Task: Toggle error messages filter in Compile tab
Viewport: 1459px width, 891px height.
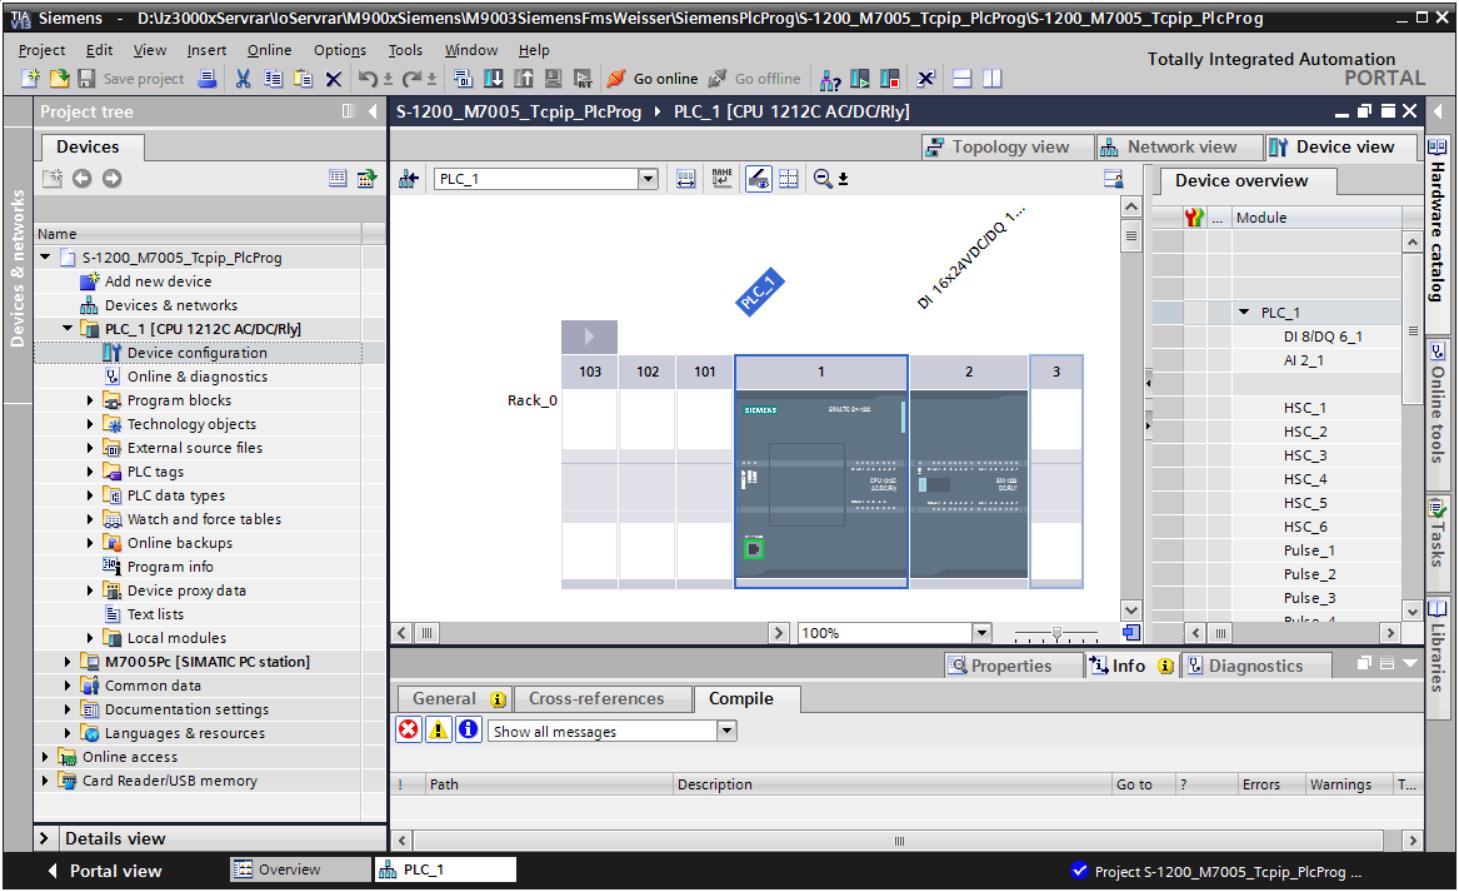Action: [408, 730]
